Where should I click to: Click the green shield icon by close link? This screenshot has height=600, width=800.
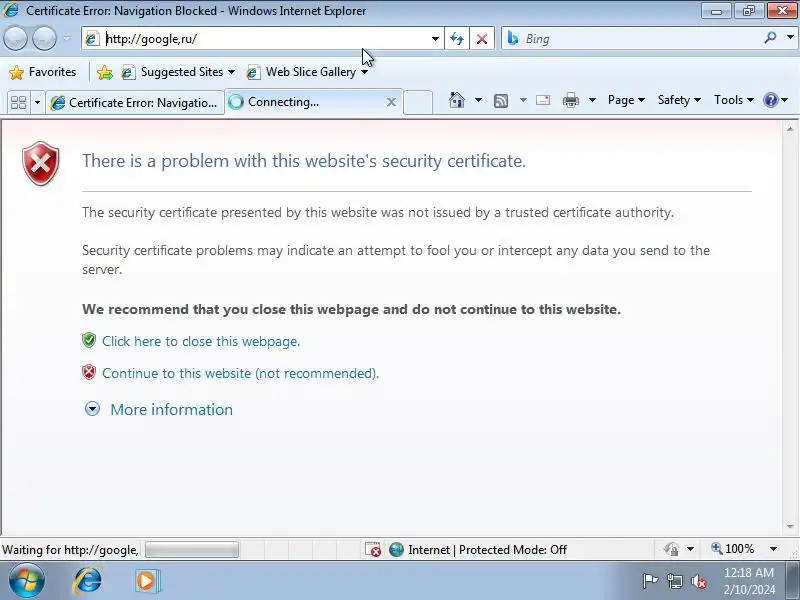point(89,340)
